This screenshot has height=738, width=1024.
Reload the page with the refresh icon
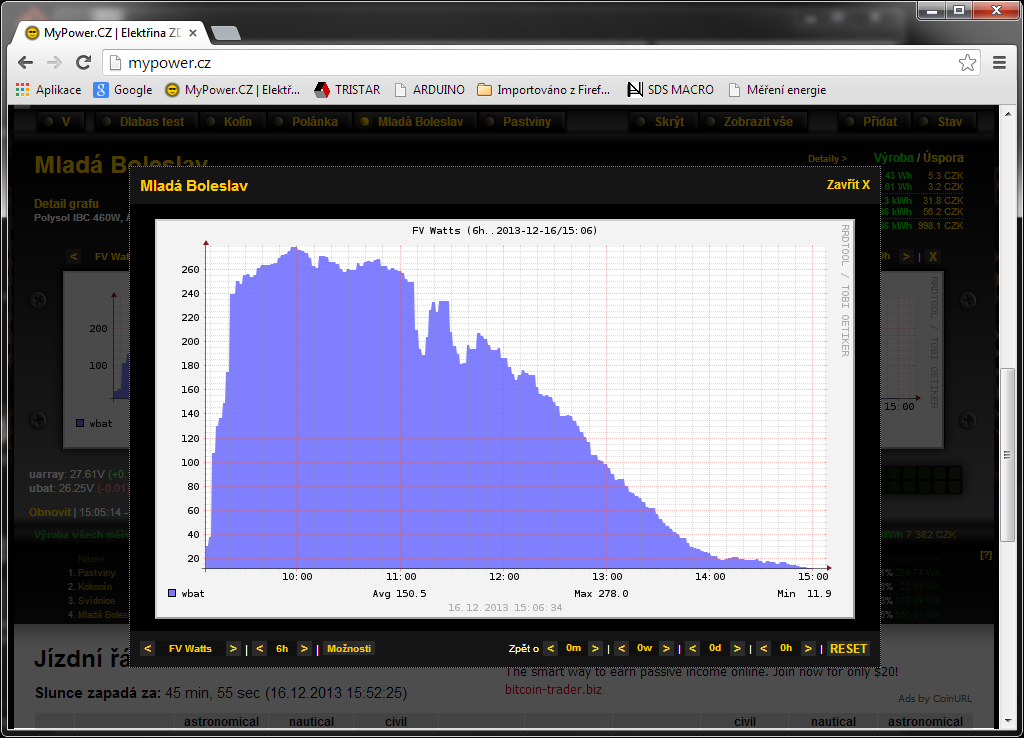[x=85, y=63]
